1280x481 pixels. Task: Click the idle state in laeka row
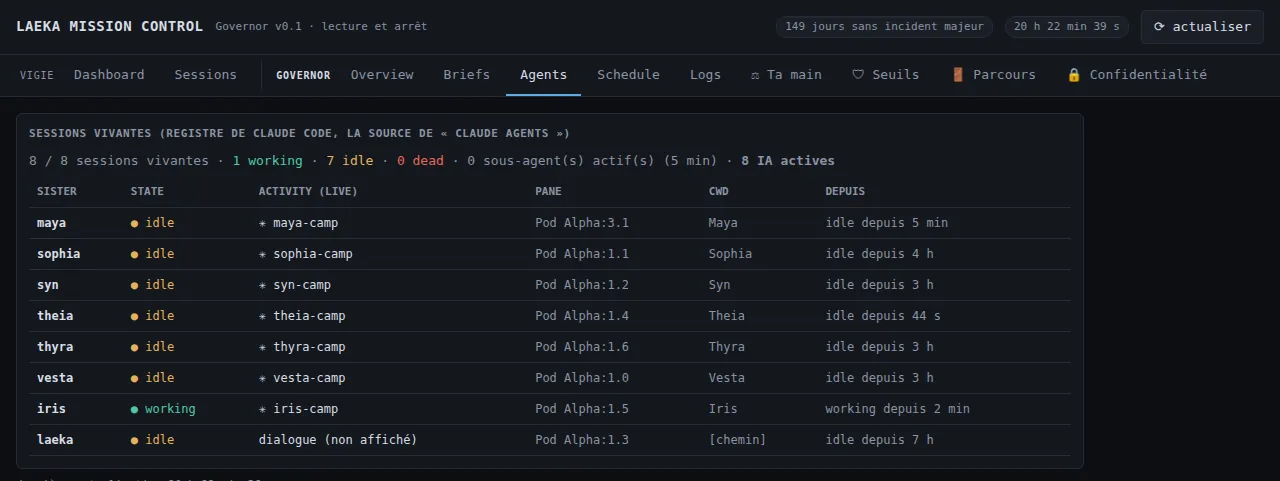point(152,440)
